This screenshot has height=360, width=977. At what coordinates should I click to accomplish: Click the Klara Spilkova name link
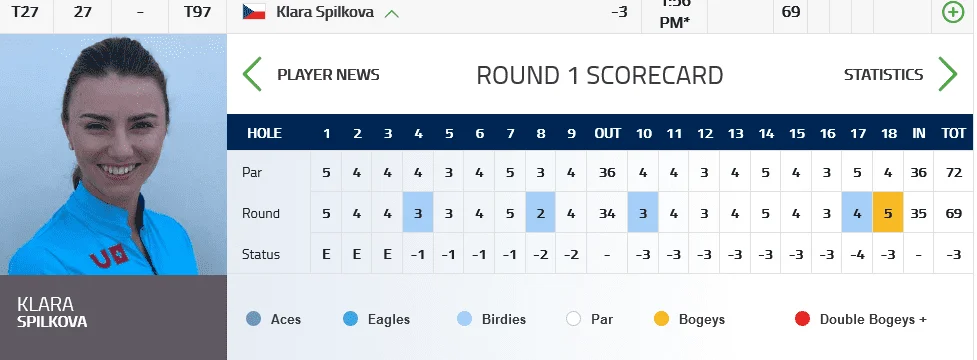pyautogui.click(x=325, y=12)
